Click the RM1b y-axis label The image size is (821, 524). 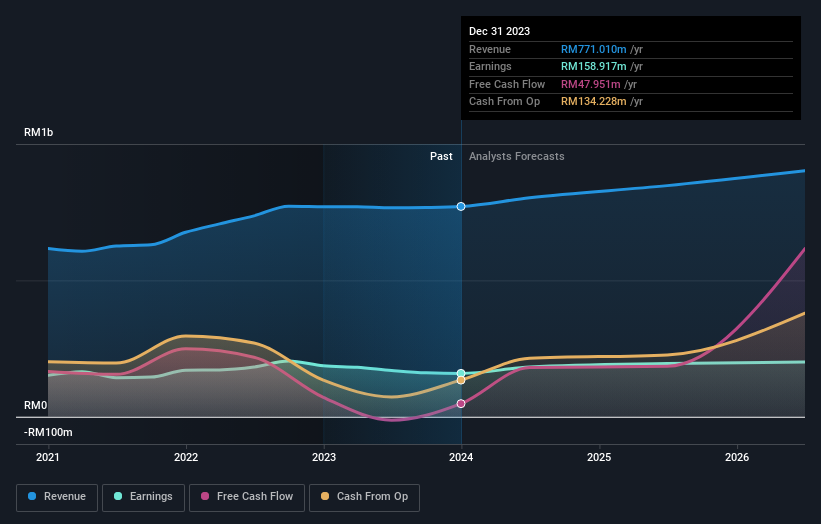(38, 132)
